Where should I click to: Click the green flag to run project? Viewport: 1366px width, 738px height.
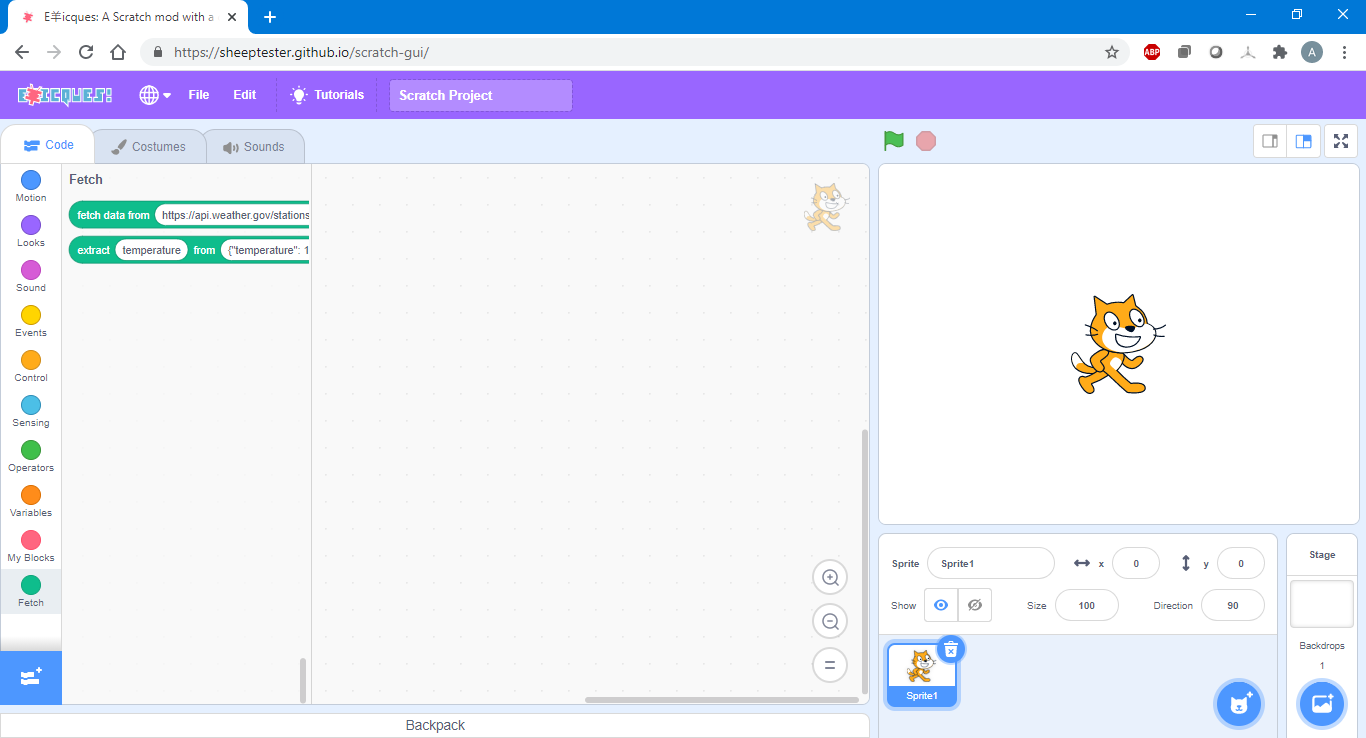(x=893, y=140)
